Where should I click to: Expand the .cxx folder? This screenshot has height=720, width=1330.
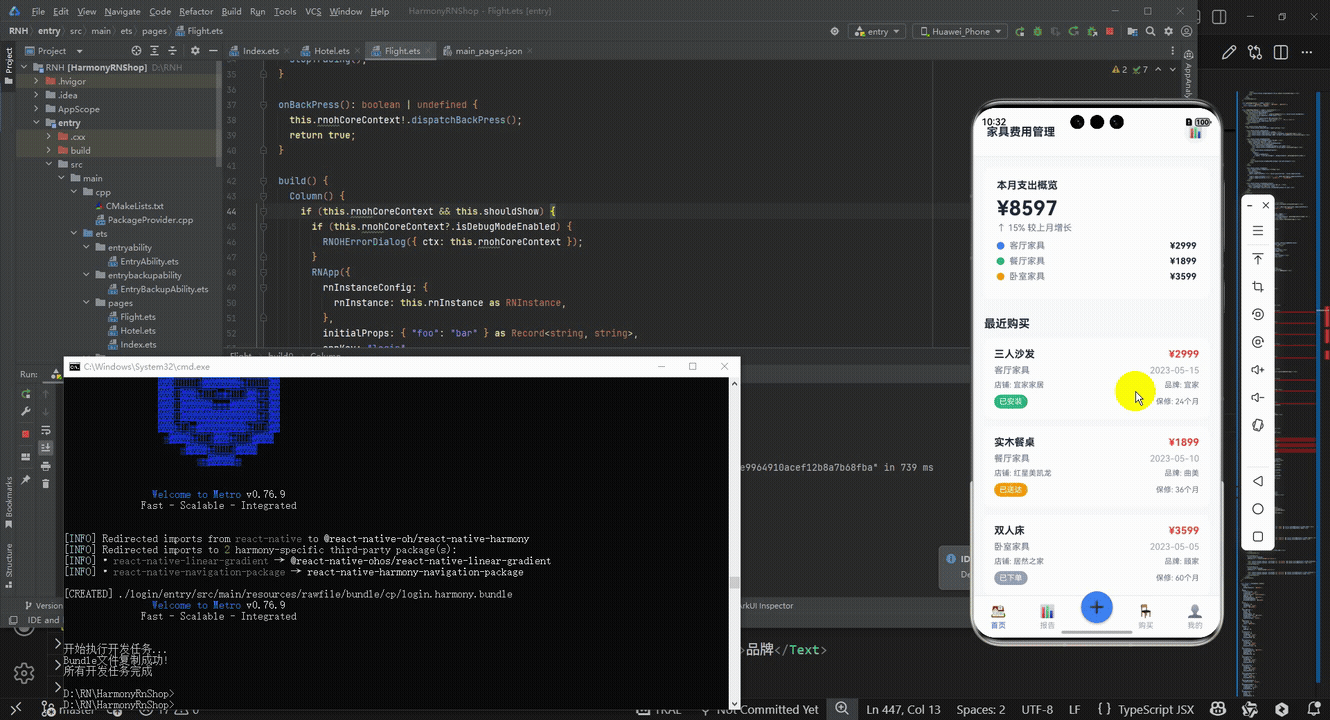coord(49,137)
